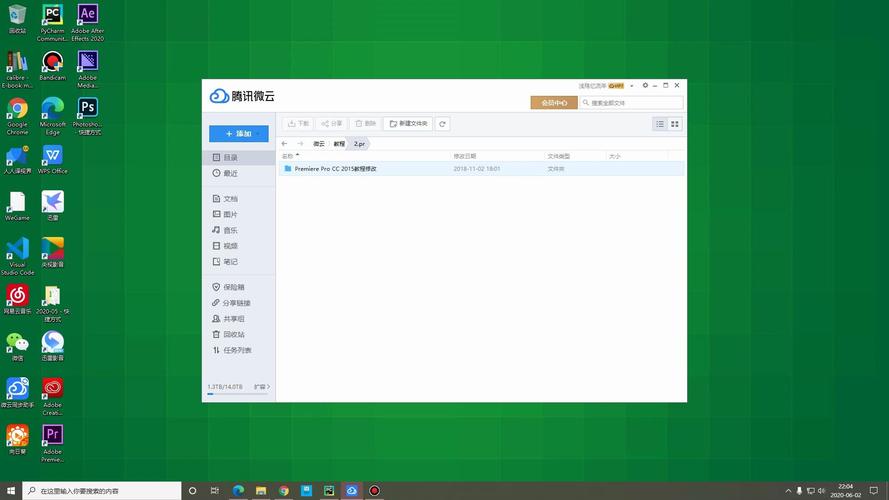889x500 pixels.
Task: Open the 目录 directory section in sidebar
Action: click(x=239, y=157)
